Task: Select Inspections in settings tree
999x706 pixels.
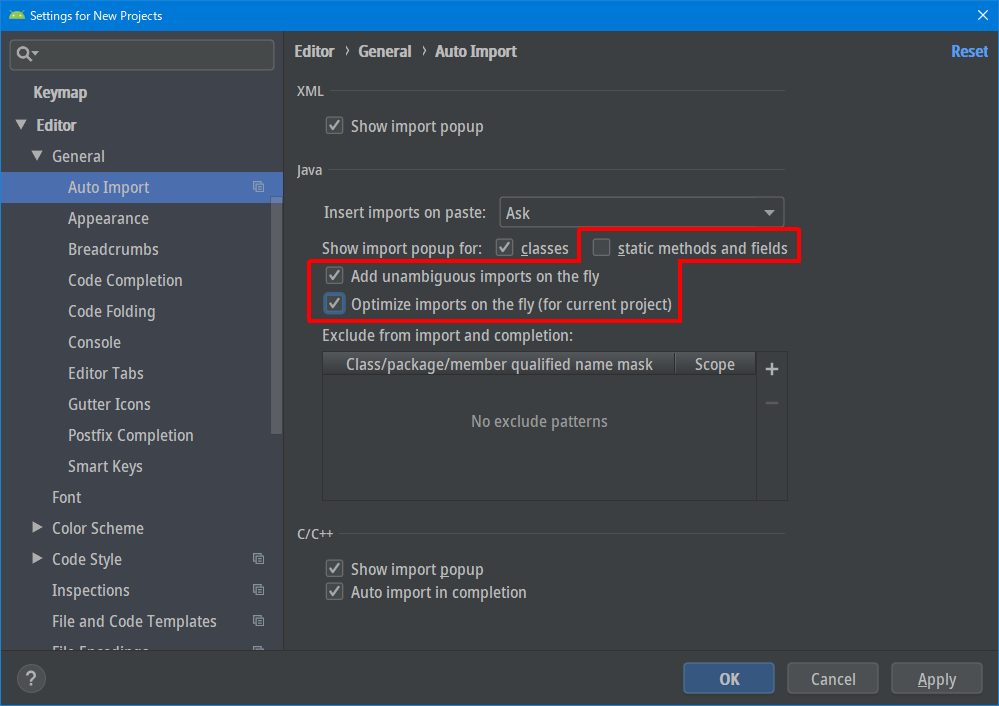Action: (x=90, y=591)
